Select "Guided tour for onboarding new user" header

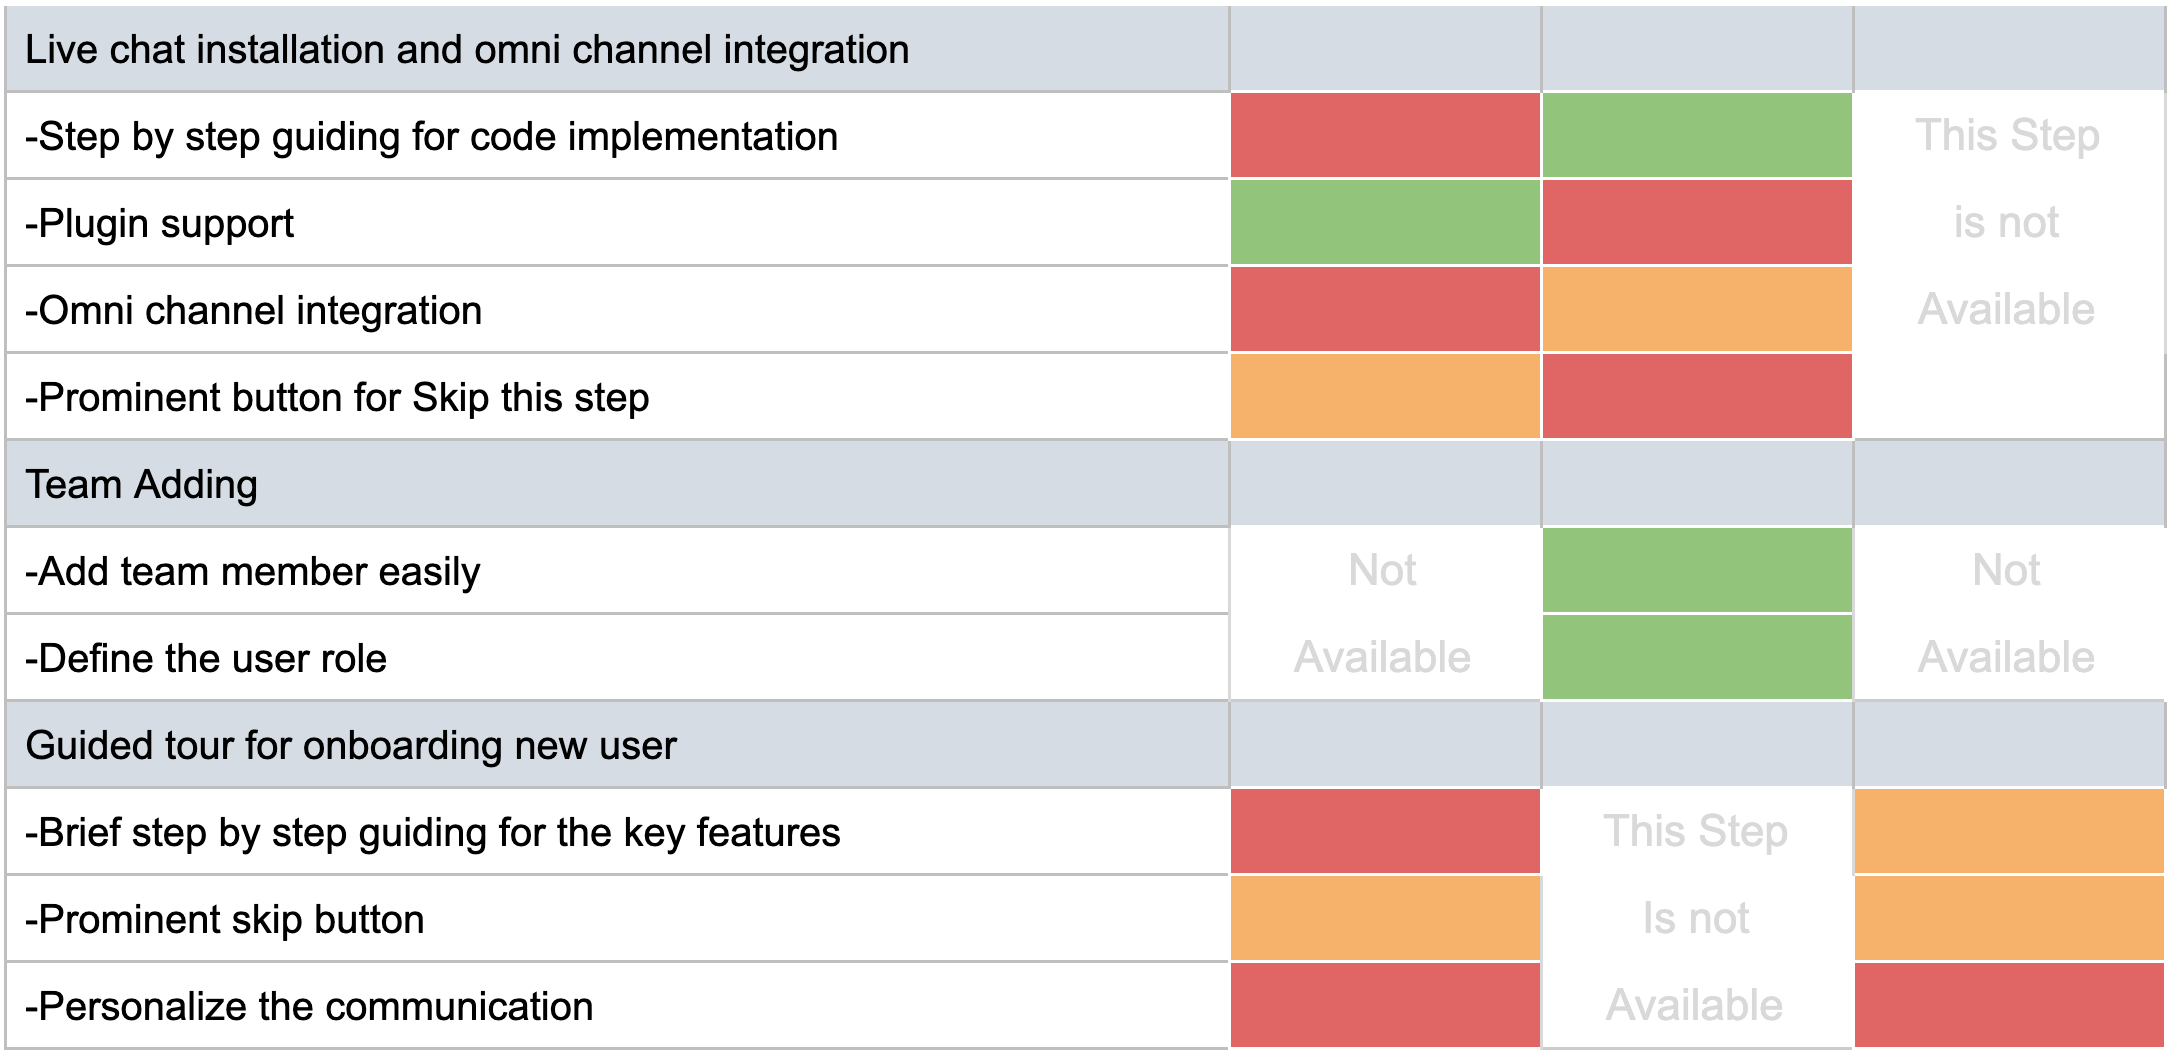351,746
